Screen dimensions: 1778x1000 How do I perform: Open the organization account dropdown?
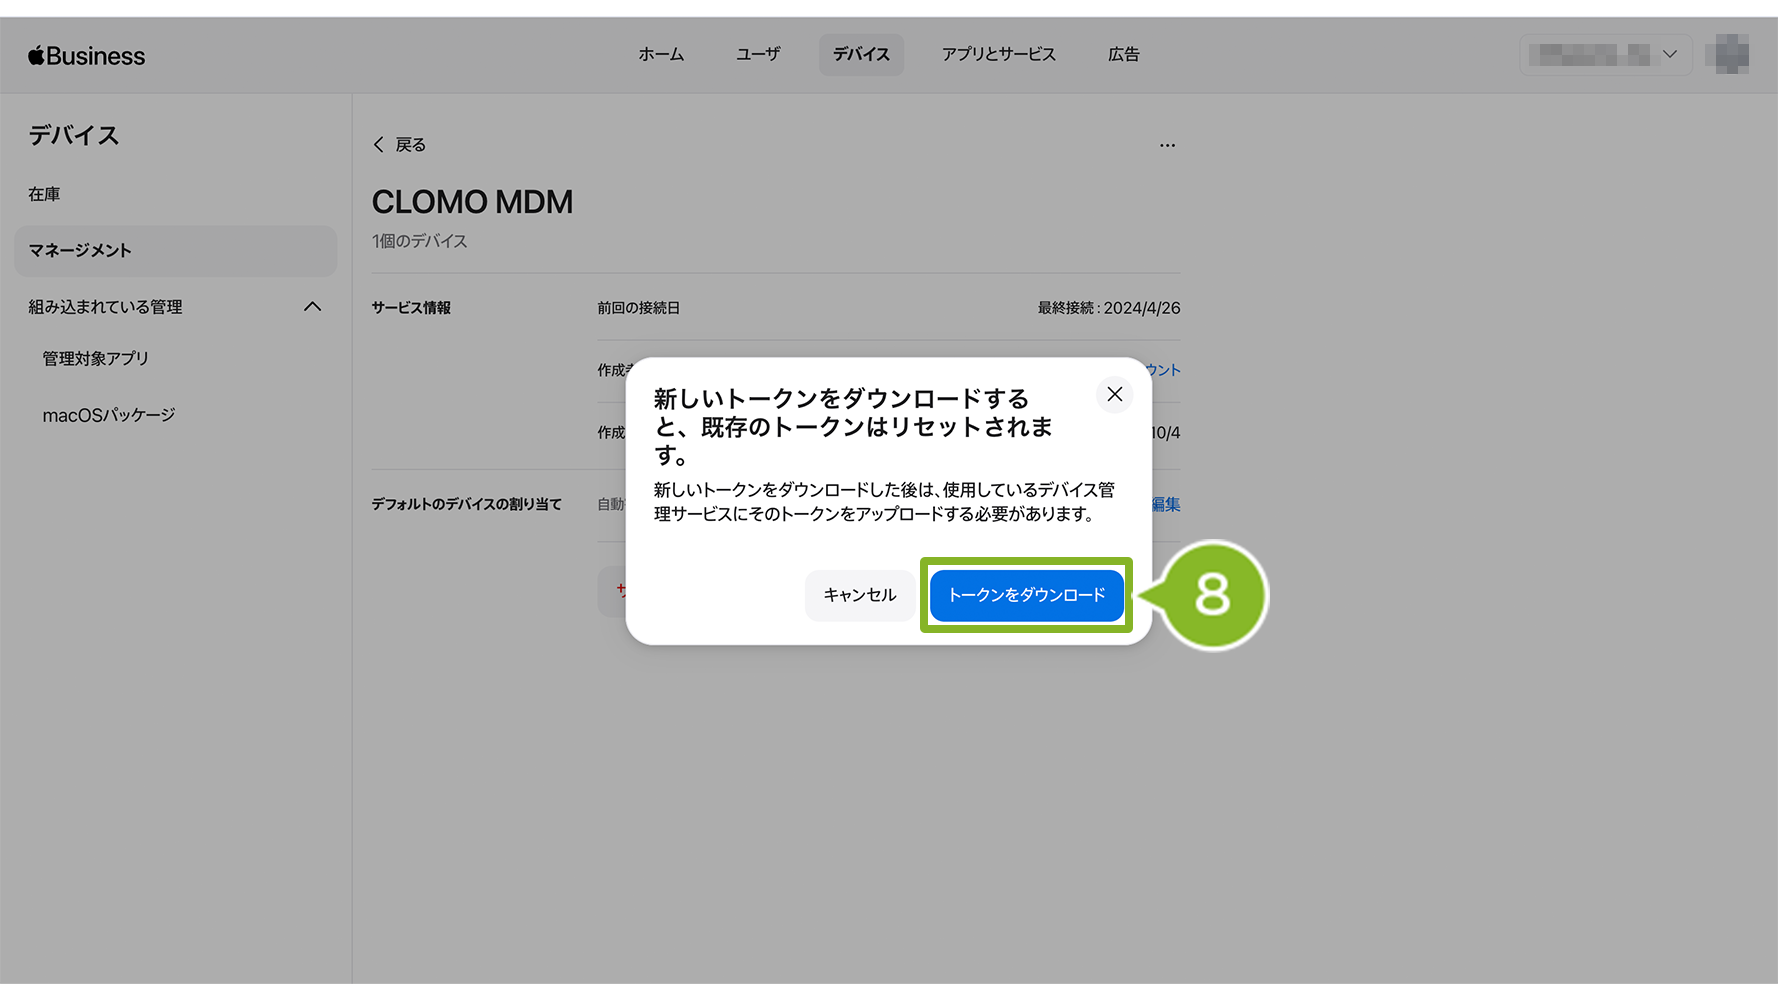[1605, 55]
